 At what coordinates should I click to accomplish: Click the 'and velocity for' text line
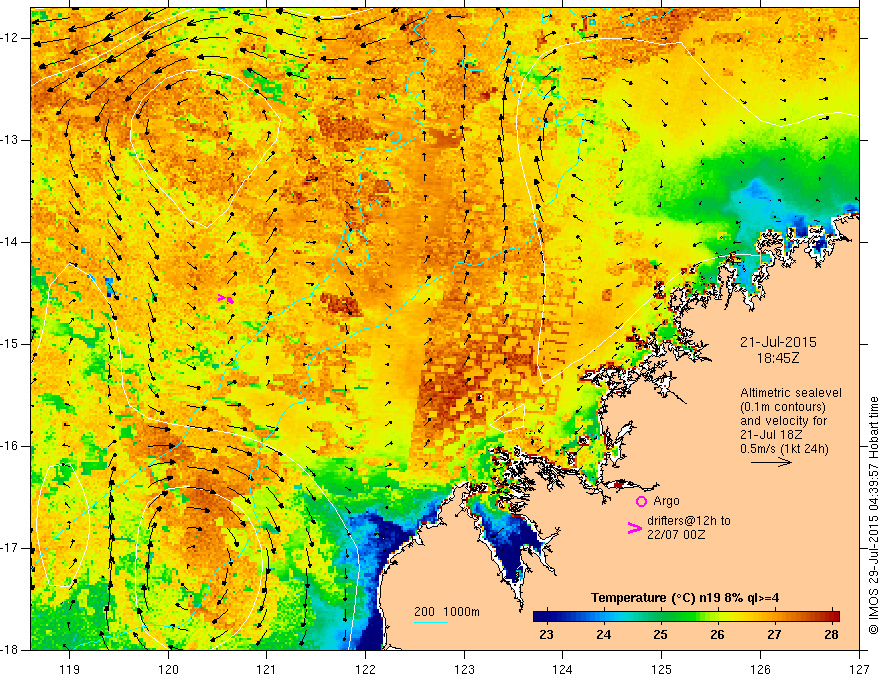coord(783,421)
